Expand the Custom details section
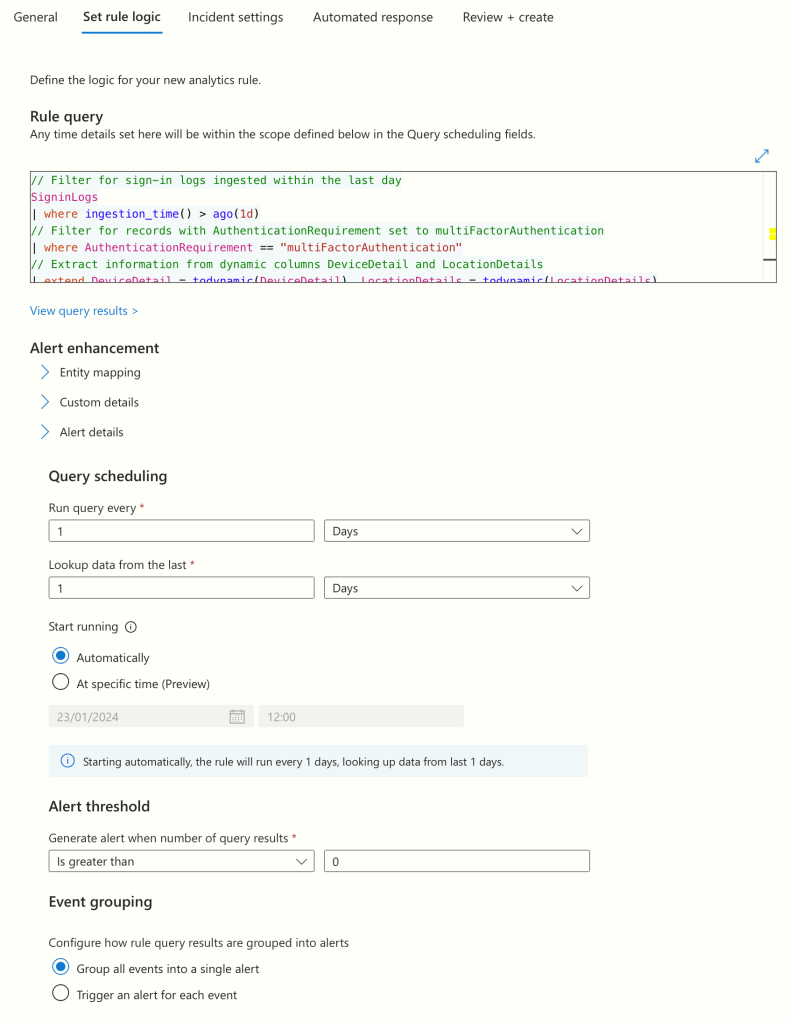 (45, 402)
